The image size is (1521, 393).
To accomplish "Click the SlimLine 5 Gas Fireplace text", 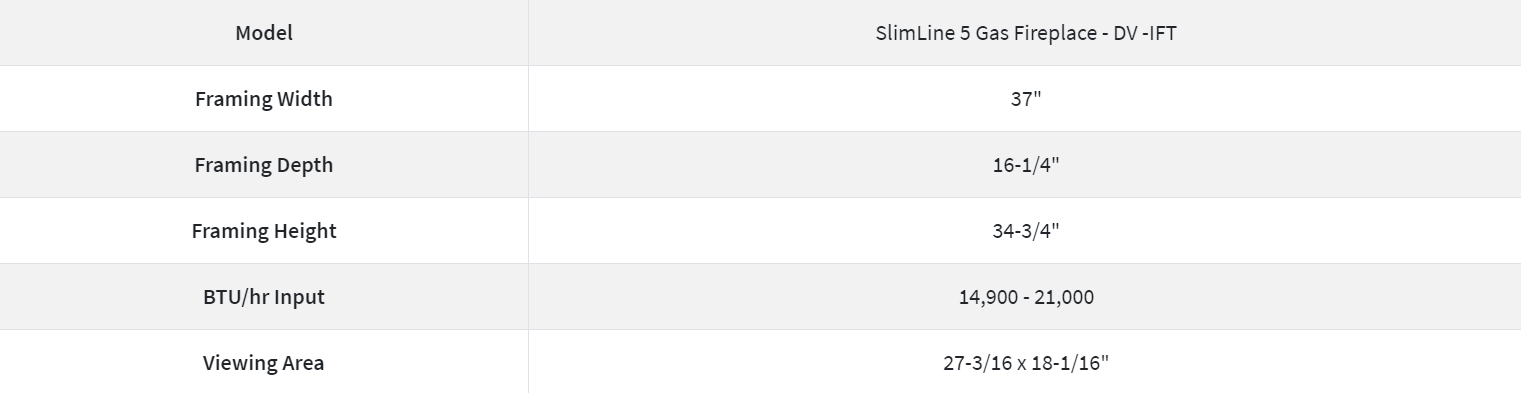I will pos(985,33).
